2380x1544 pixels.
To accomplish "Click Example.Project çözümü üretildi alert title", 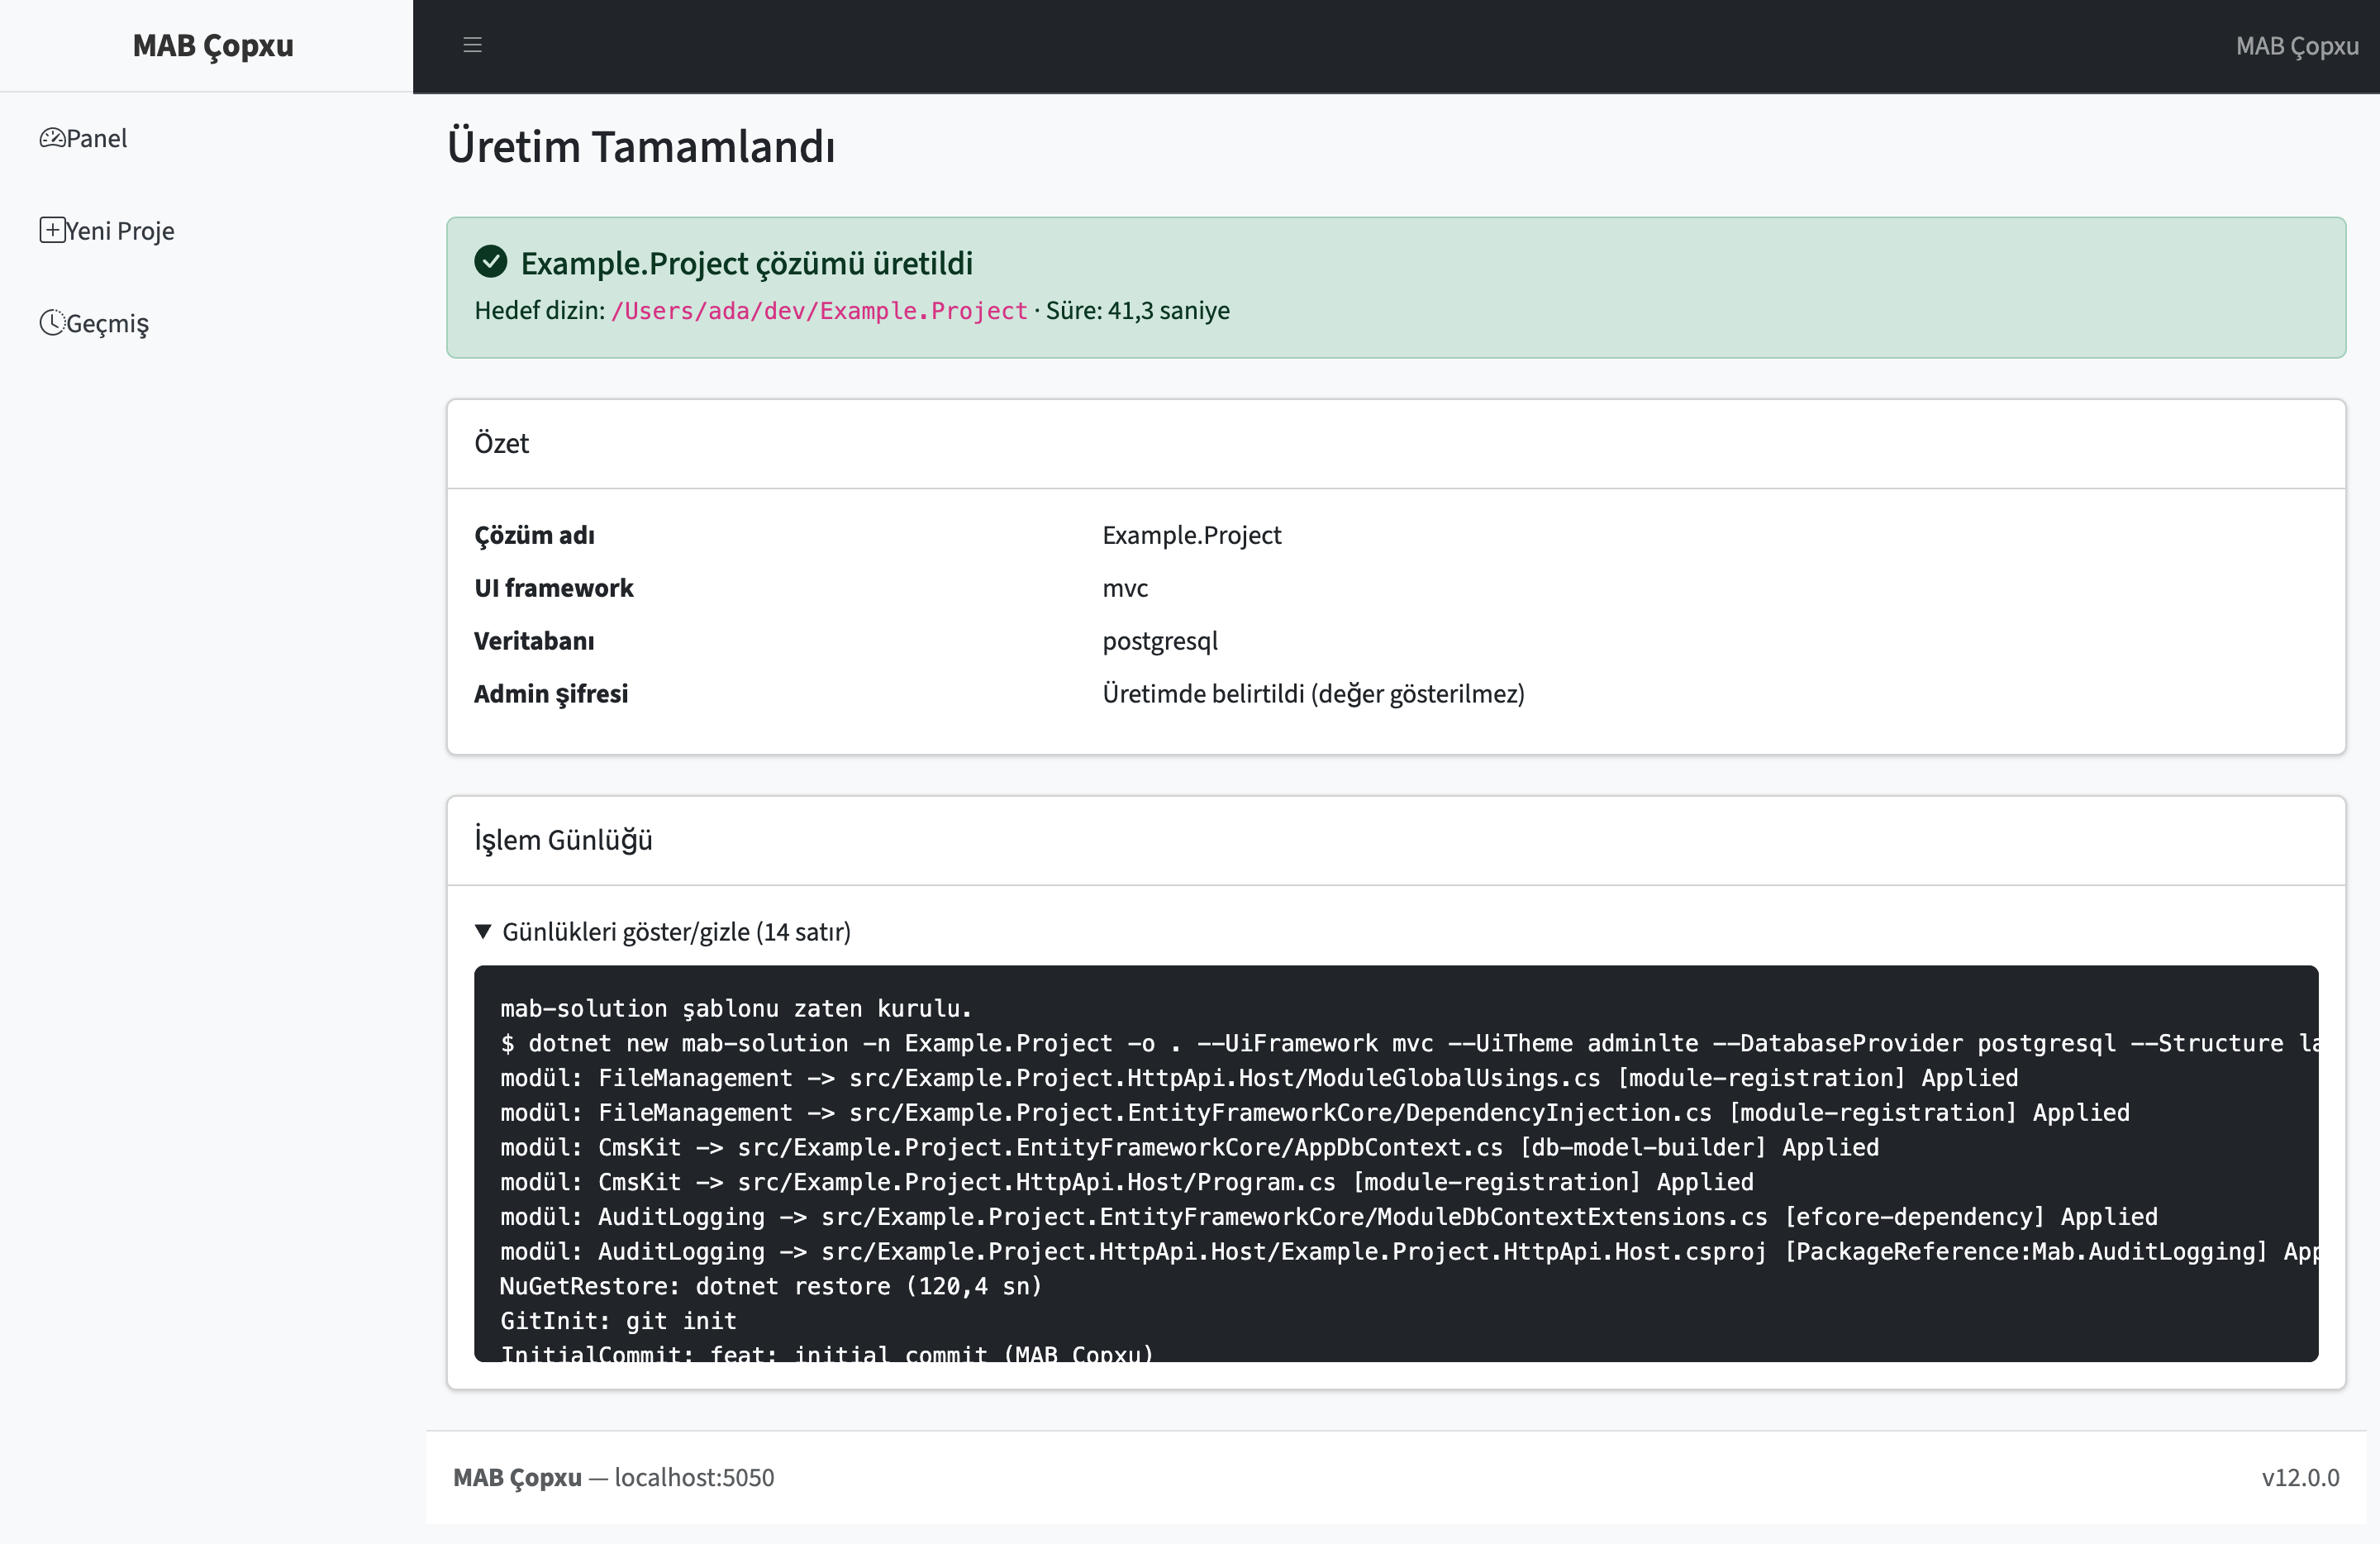I will coord(747,263).
